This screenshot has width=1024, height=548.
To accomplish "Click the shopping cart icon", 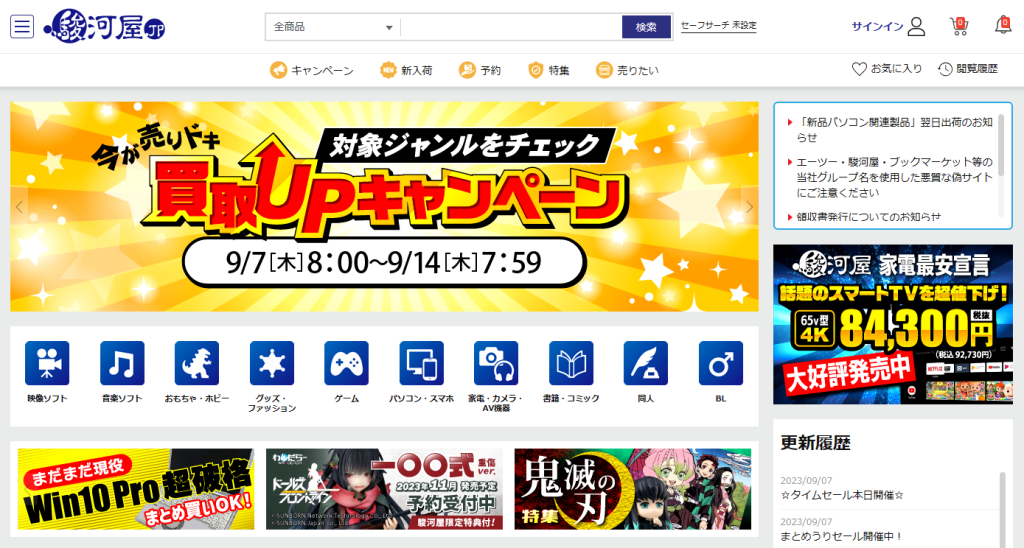I will pos(959,26).
